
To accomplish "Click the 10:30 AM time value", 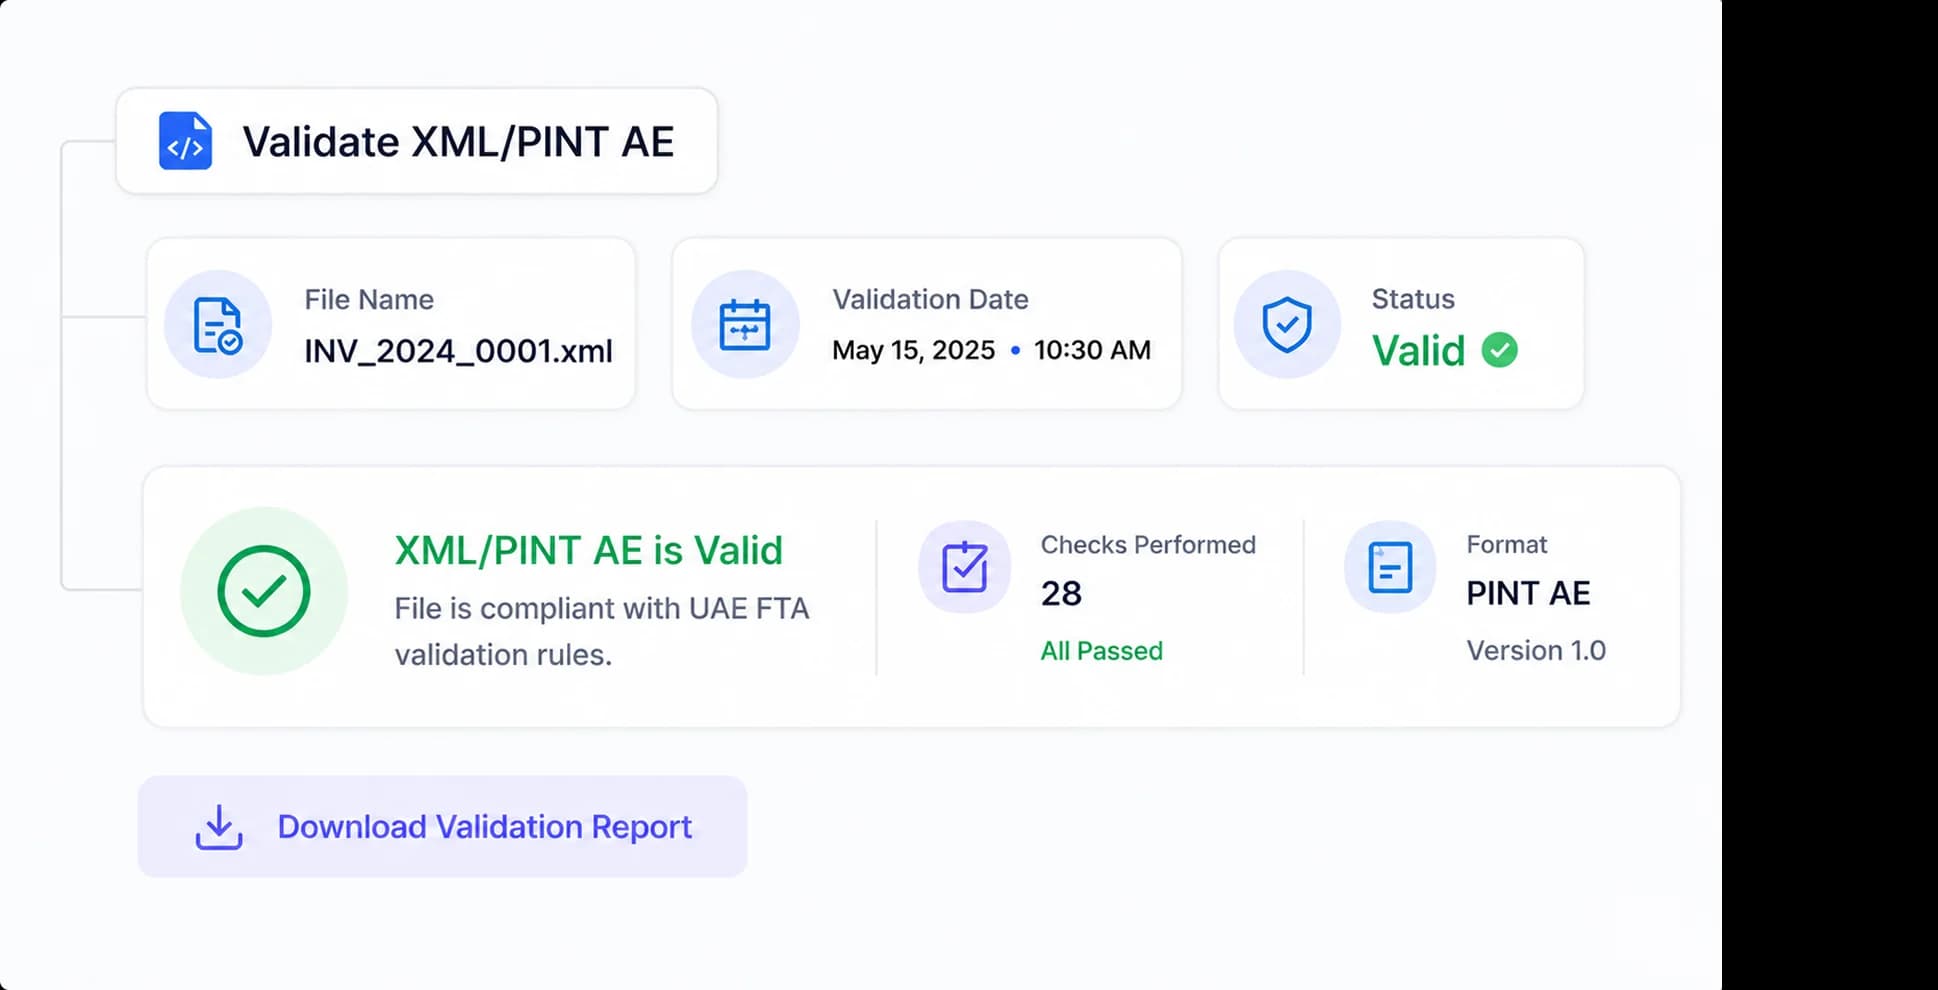I will tap(1092, 350).
